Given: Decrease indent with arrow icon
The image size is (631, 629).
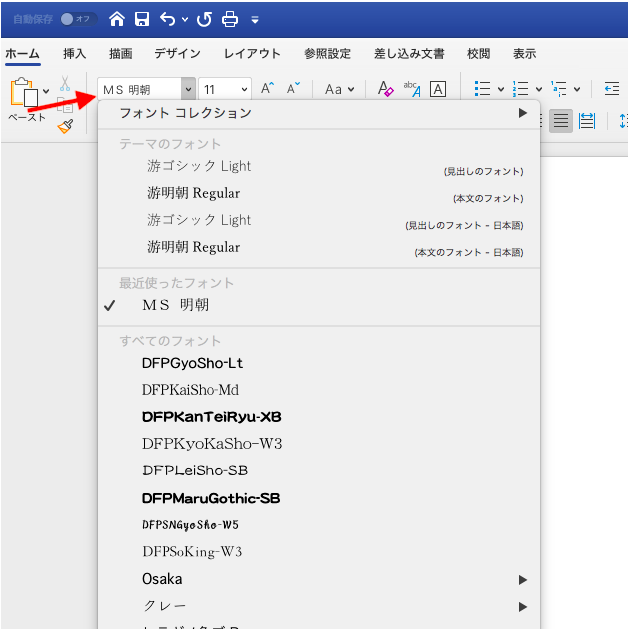Looking at the screenshot, I should (612, 89).
